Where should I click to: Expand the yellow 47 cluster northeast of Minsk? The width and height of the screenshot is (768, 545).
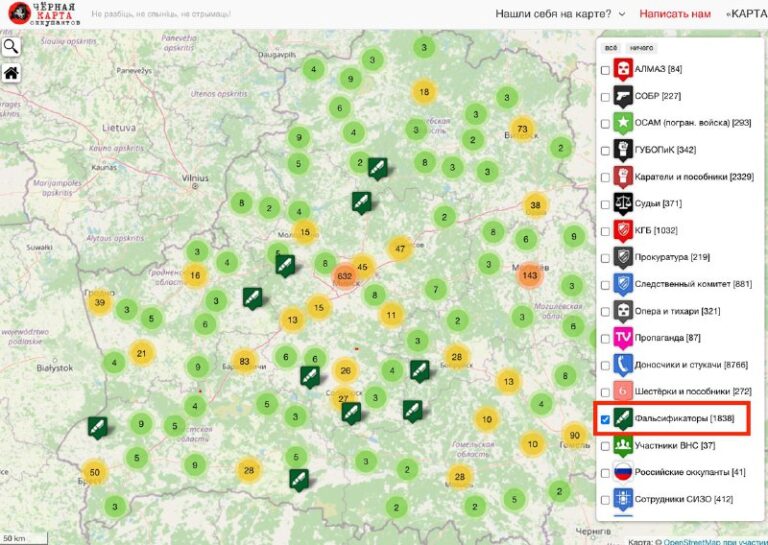400,249
